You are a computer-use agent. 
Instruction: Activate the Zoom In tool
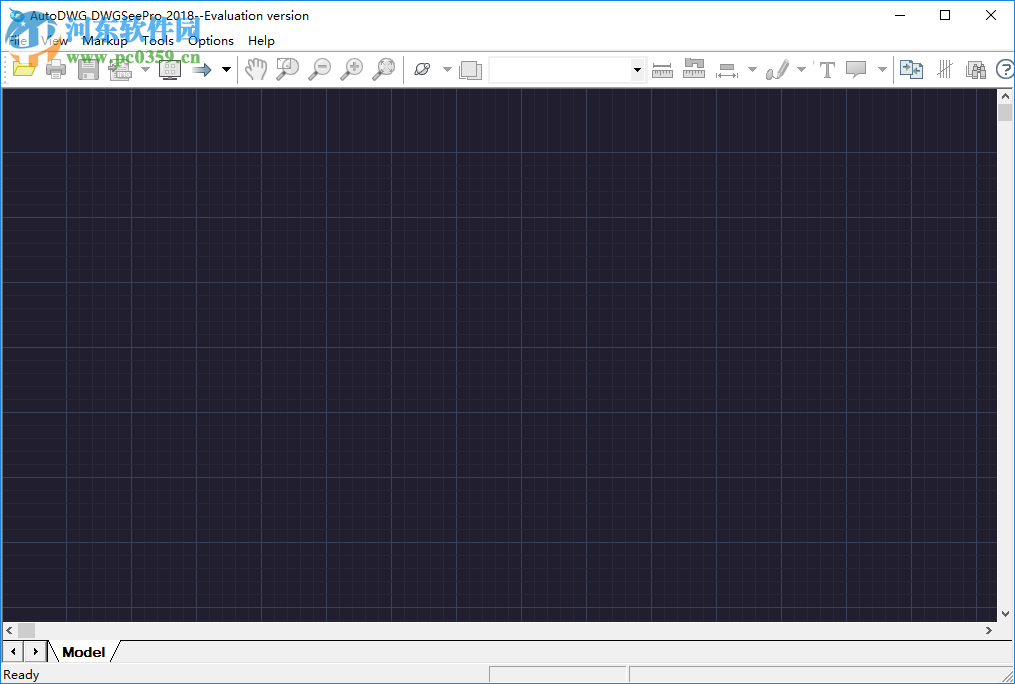[x=352, y=70]
